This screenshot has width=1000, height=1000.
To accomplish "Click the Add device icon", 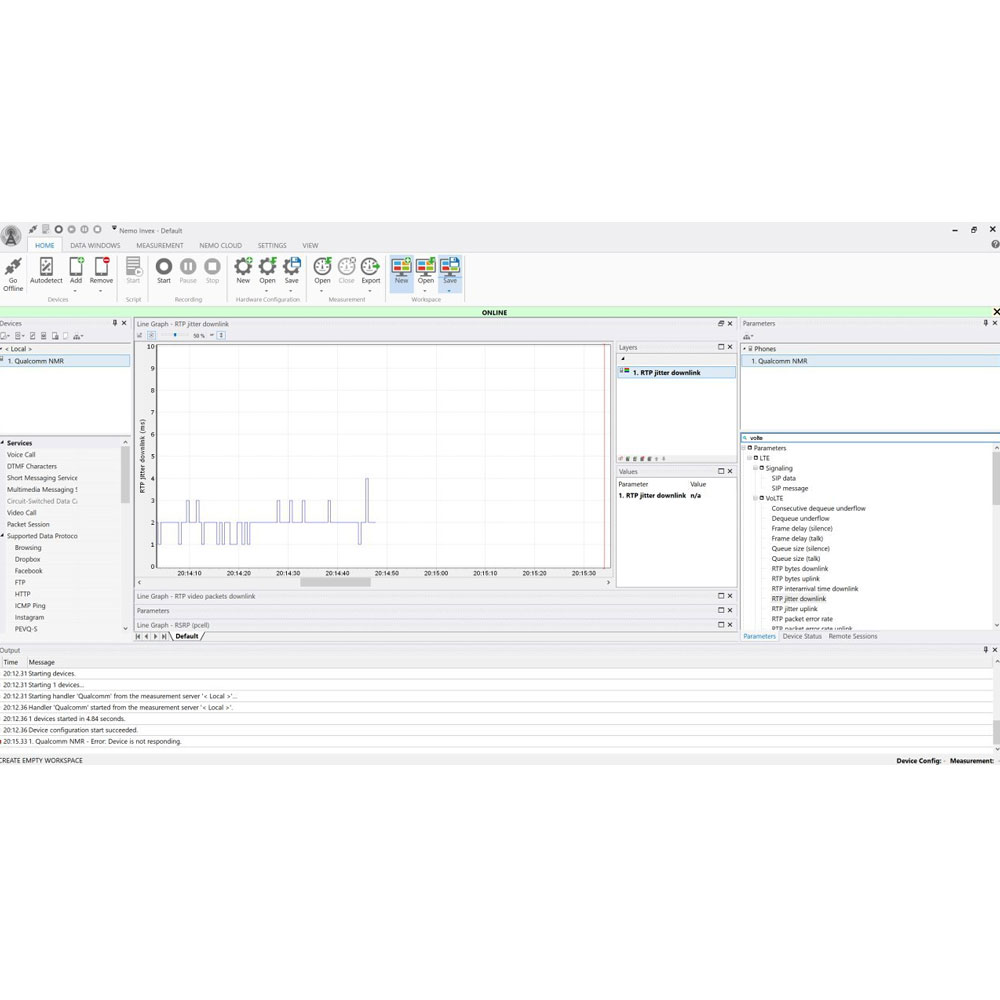I will [x=76, y=266].
